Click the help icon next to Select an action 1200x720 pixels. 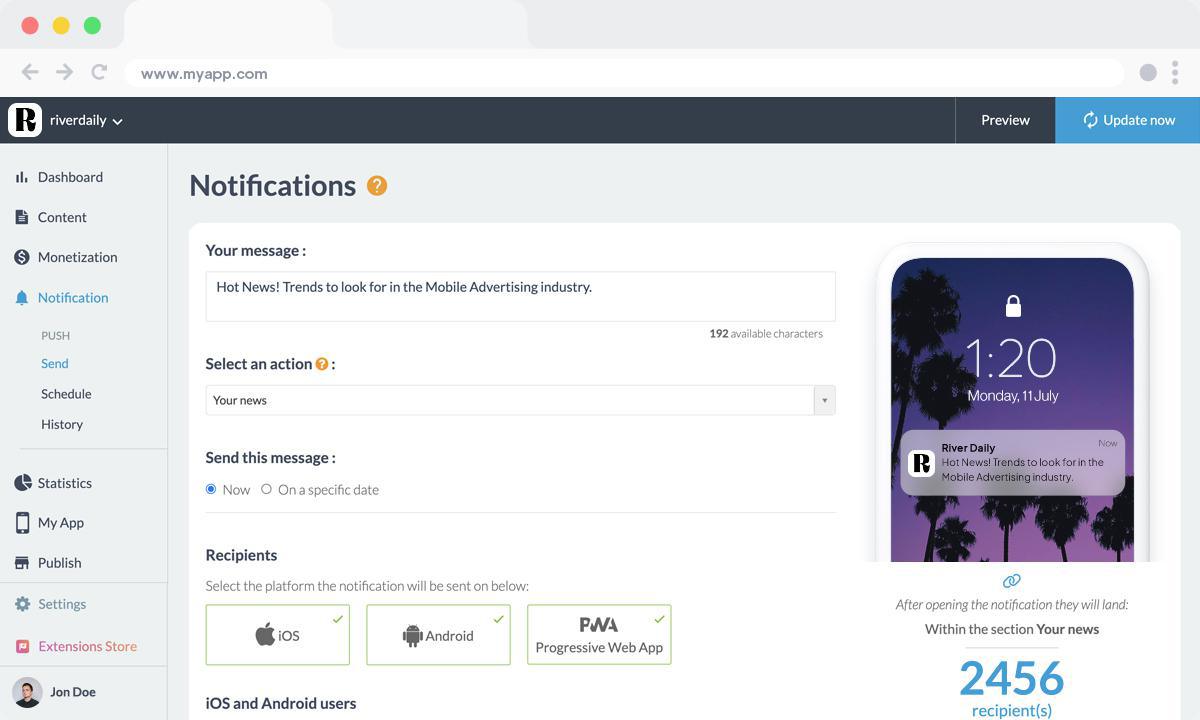coord(322,364)
